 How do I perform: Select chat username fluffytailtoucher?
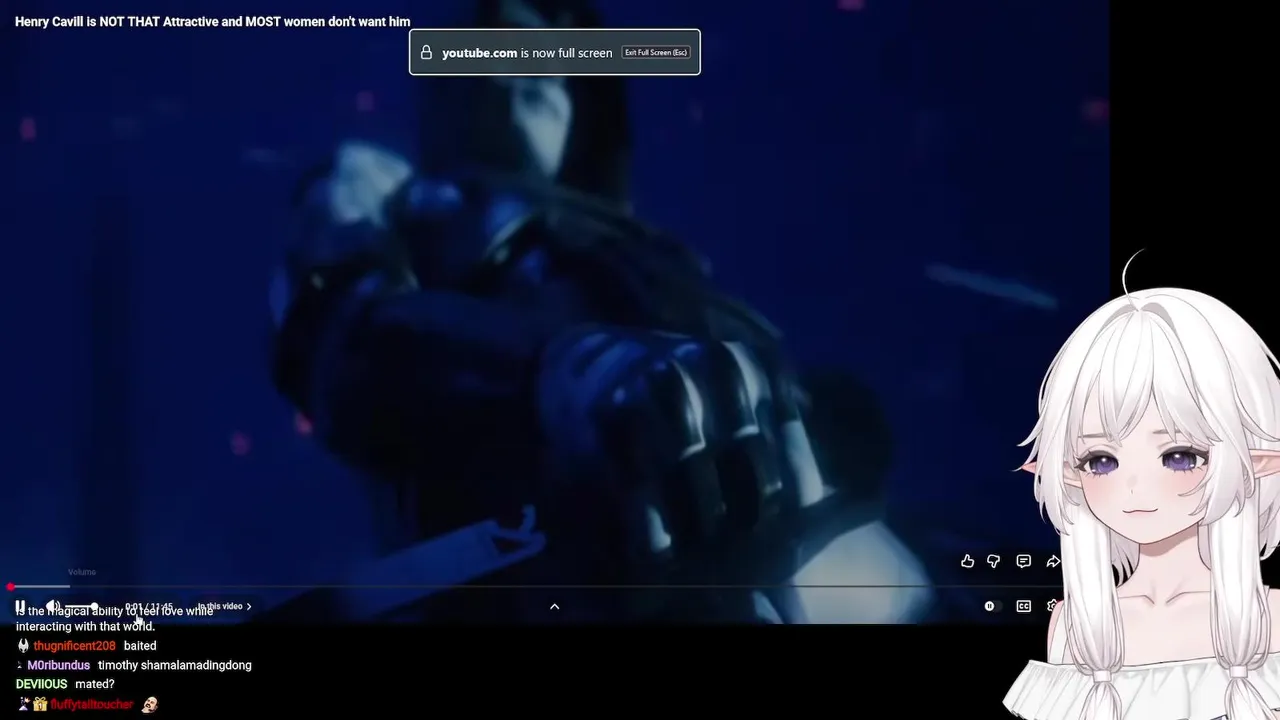pos(92,704)
